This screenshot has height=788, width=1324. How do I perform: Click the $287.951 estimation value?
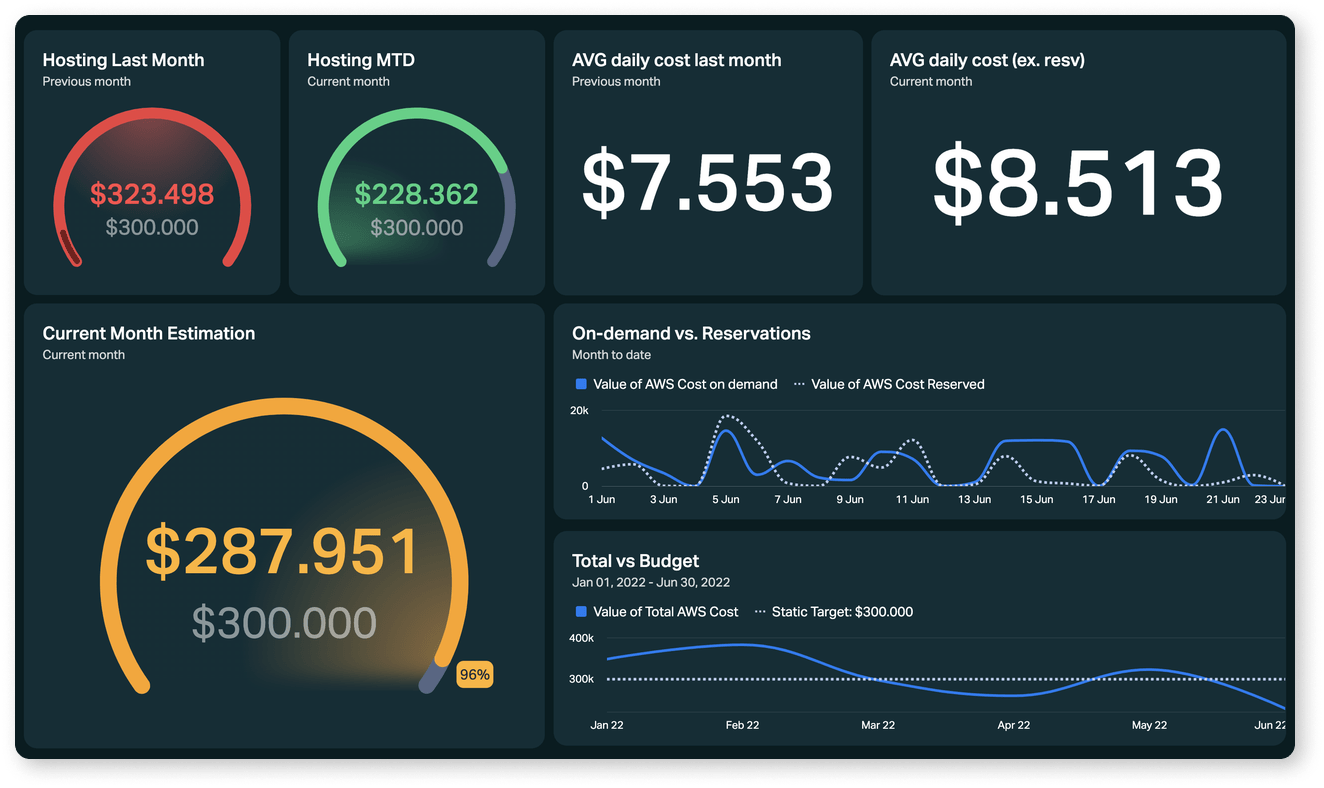[283, 551]
